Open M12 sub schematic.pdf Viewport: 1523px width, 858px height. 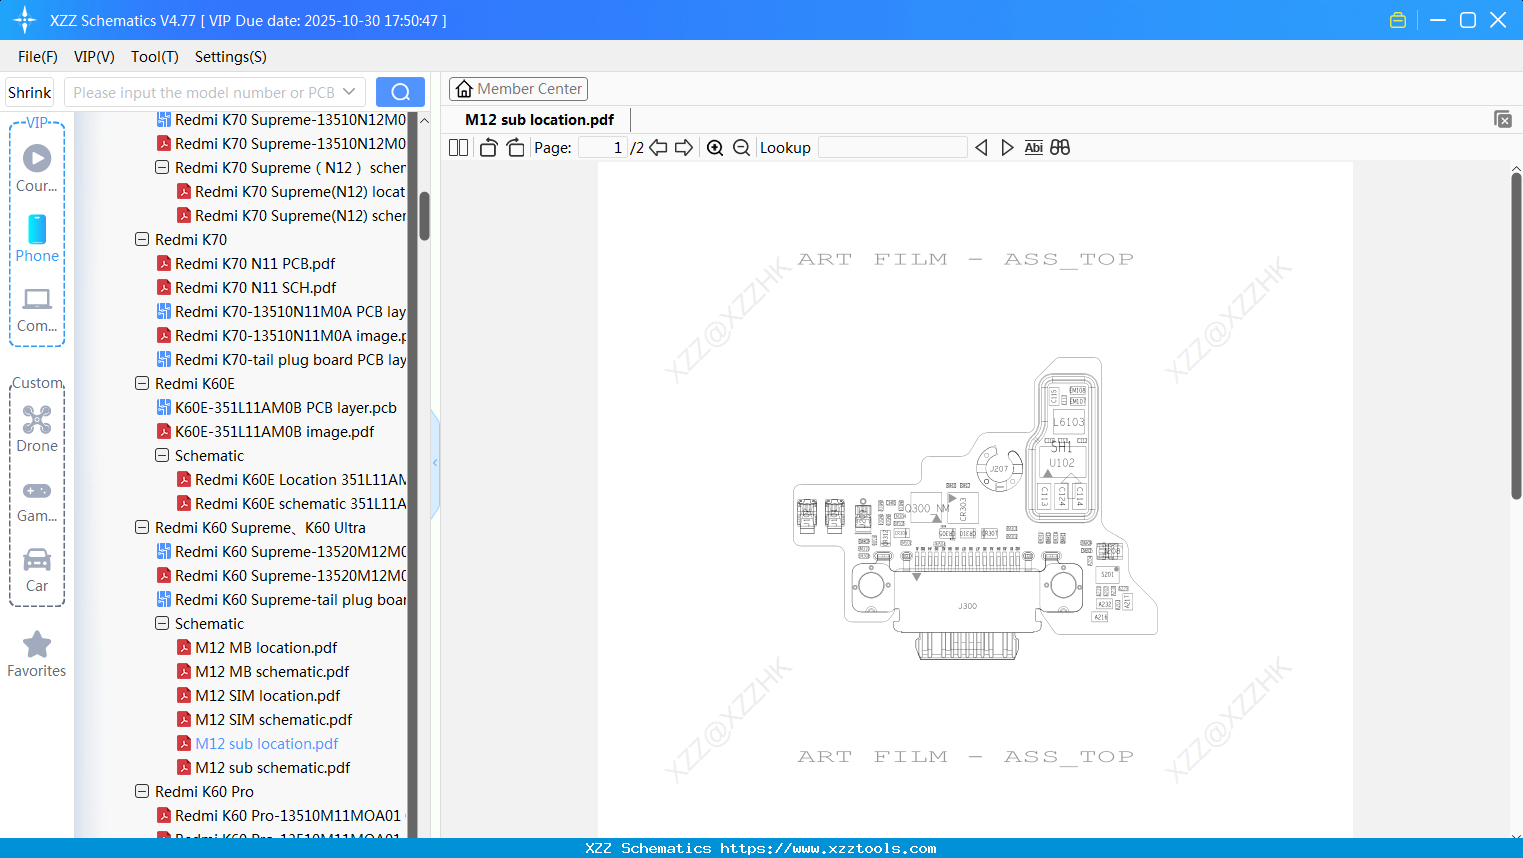[x=273, y=768]
